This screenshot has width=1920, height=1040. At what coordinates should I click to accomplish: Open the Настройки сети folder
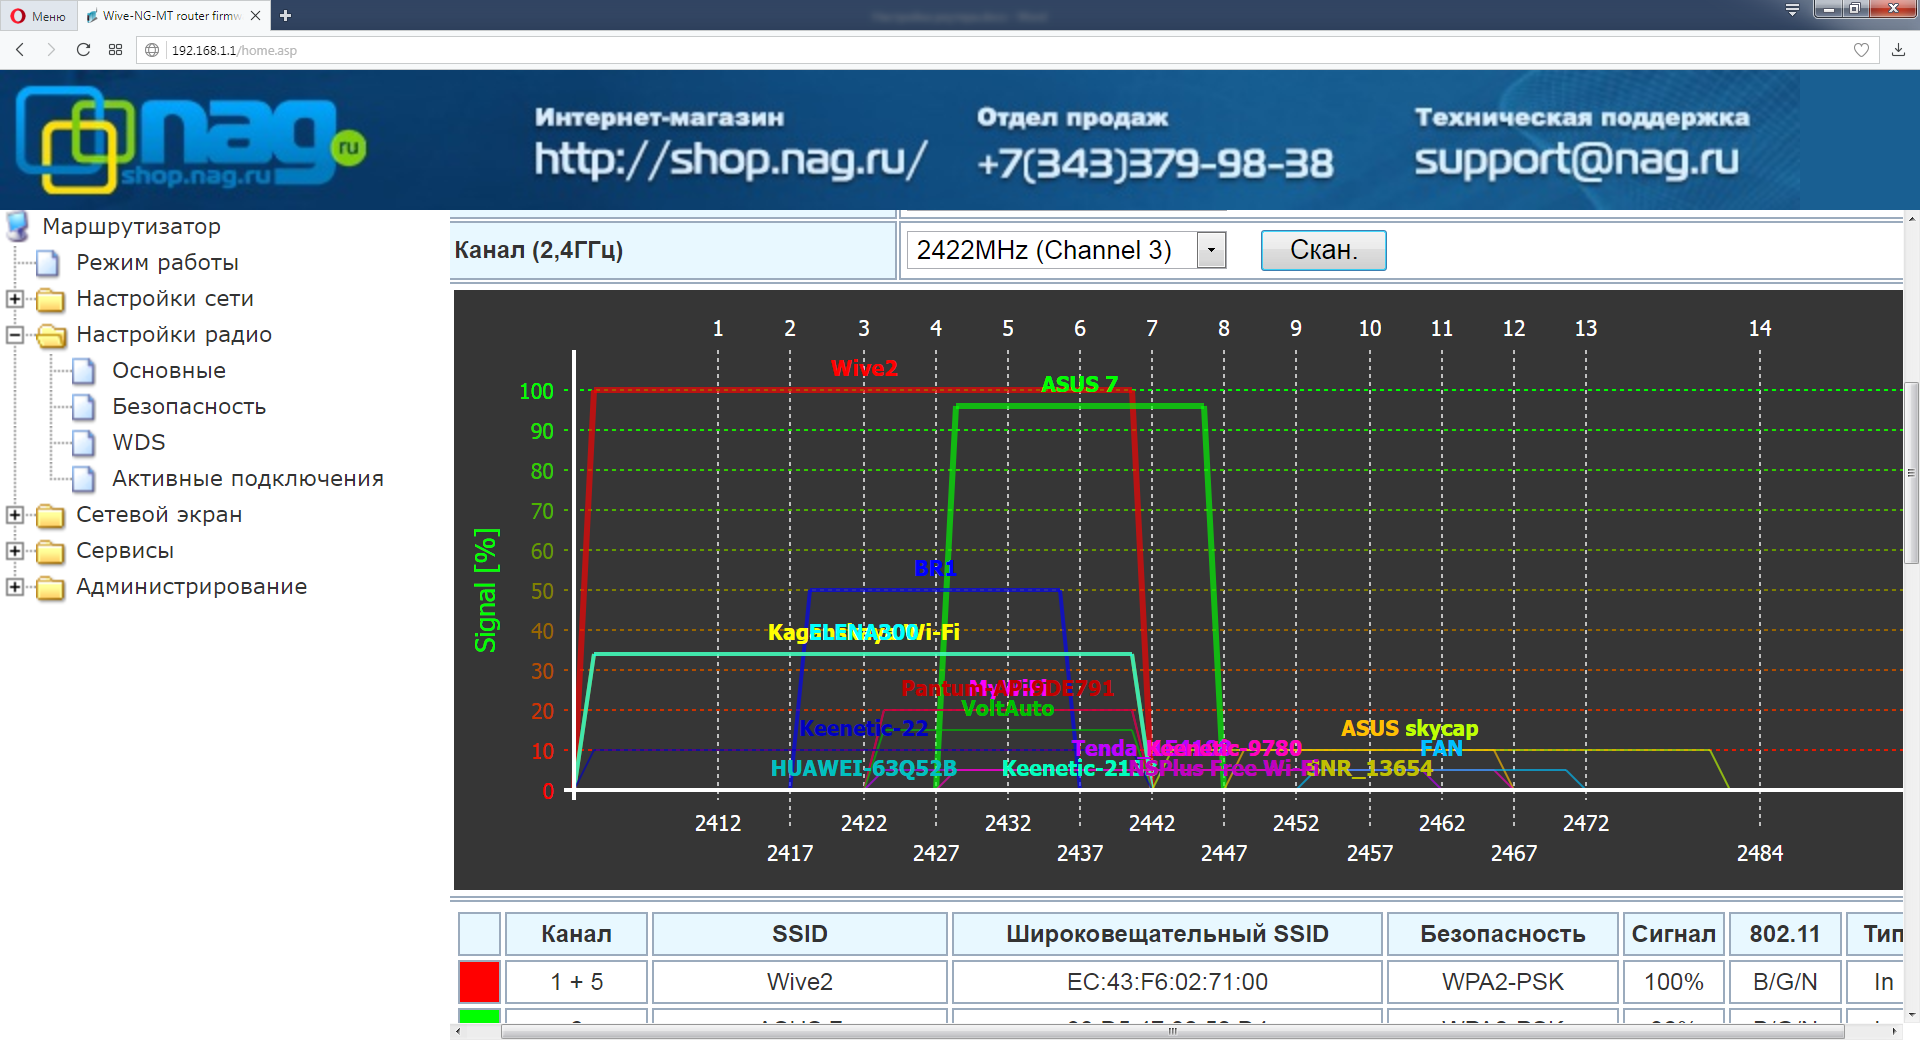coord(165,298)
